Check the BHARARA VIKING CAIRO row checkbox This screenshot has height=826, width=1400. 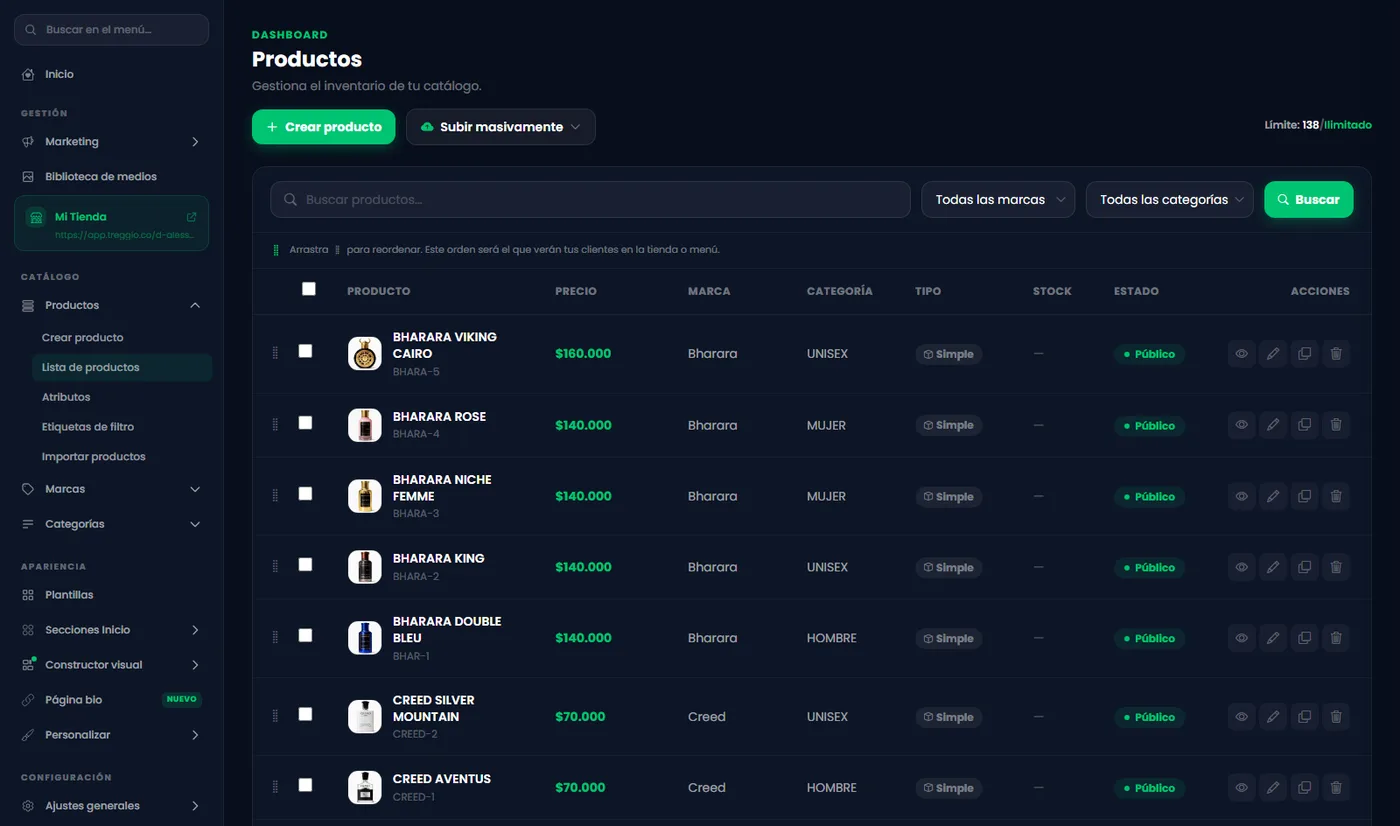click(305, 351)
